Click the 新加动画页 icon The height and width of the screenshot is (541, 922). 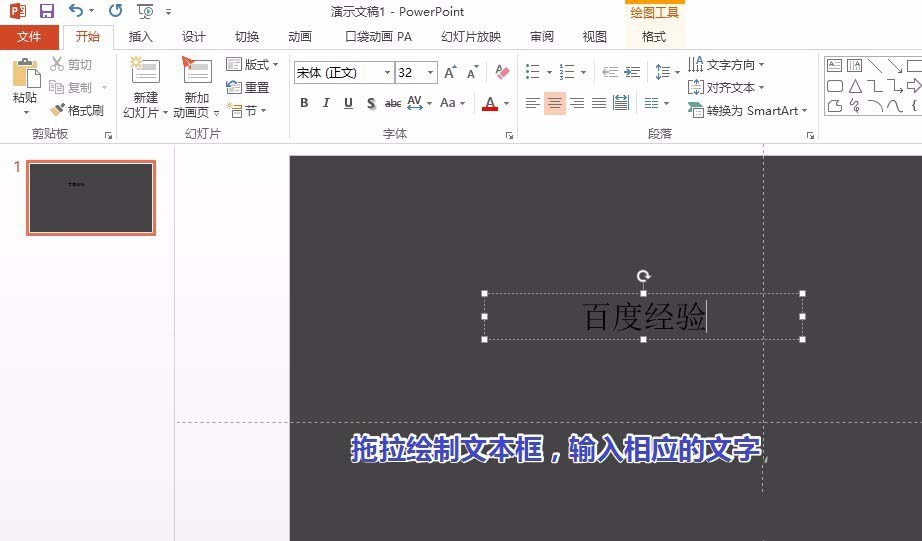(x=196, y=72)
